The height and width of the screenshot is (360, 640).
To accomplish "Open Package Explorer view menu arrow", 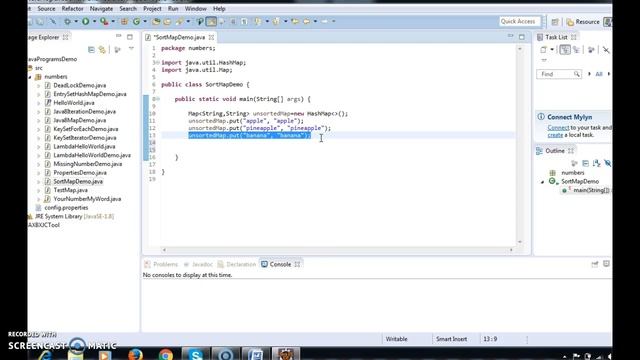I will click(x=131, y=49).
